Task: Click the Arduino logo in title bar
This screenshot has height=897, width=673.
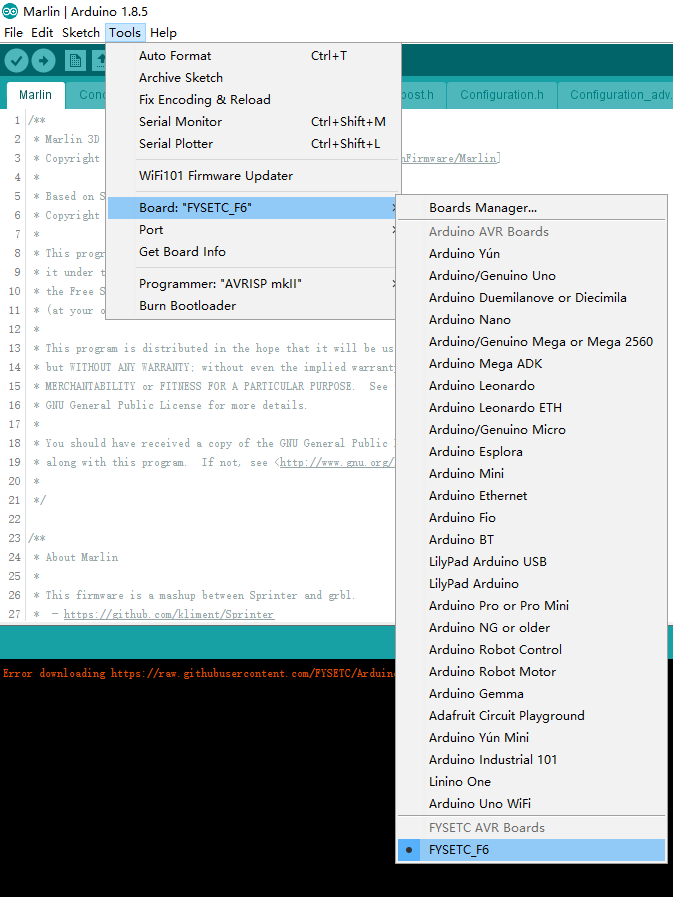Action: point(10,11)
